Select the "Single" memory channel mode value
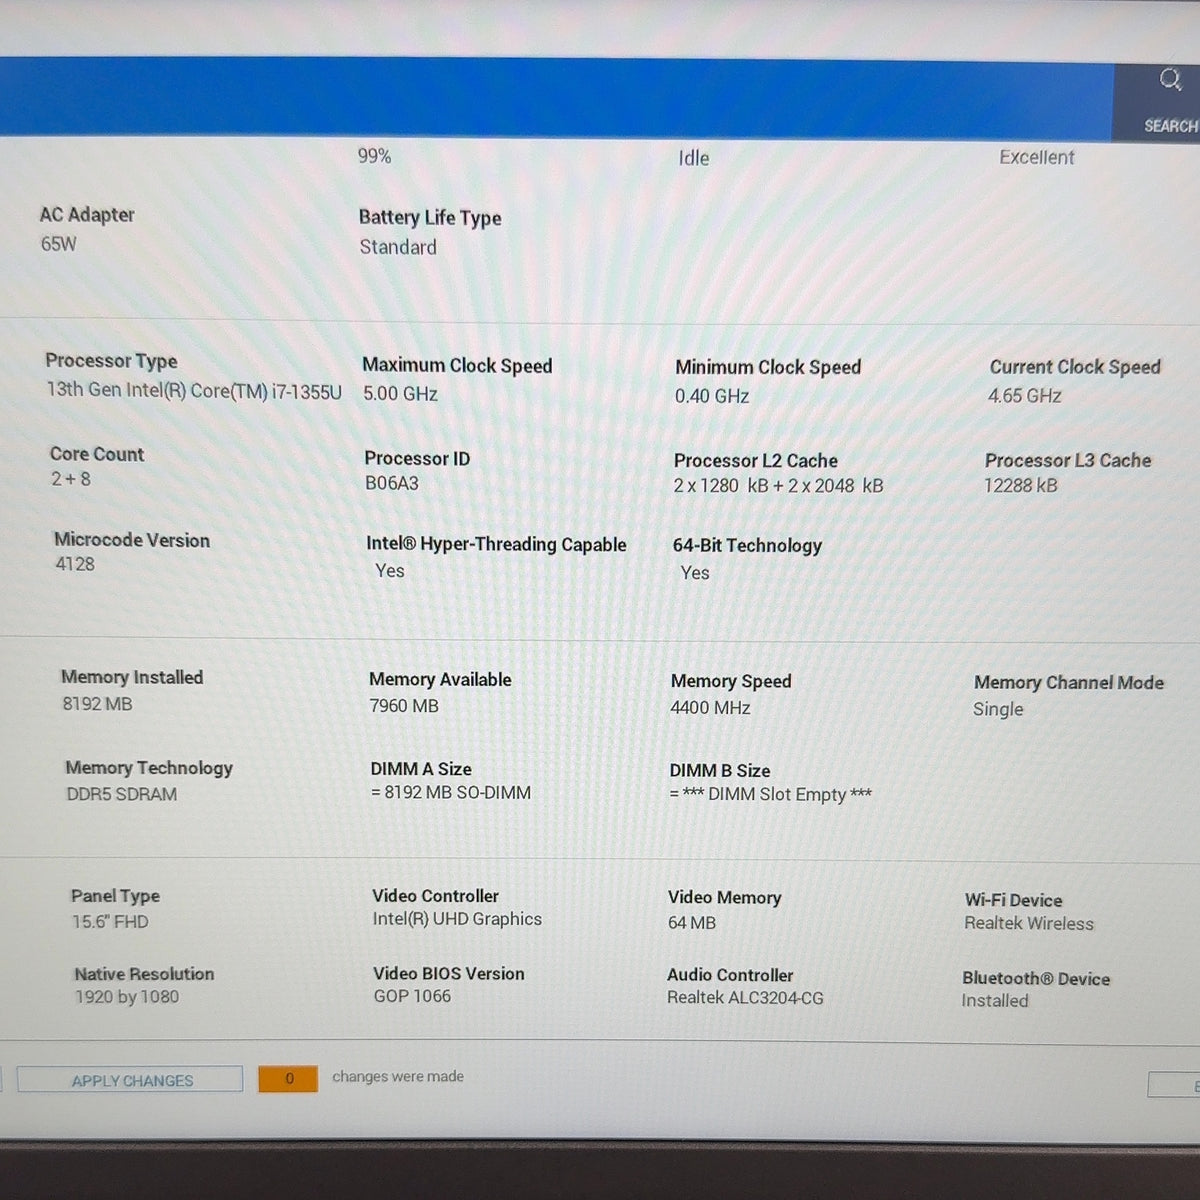 pyautogui.click(x=998, y=709)
